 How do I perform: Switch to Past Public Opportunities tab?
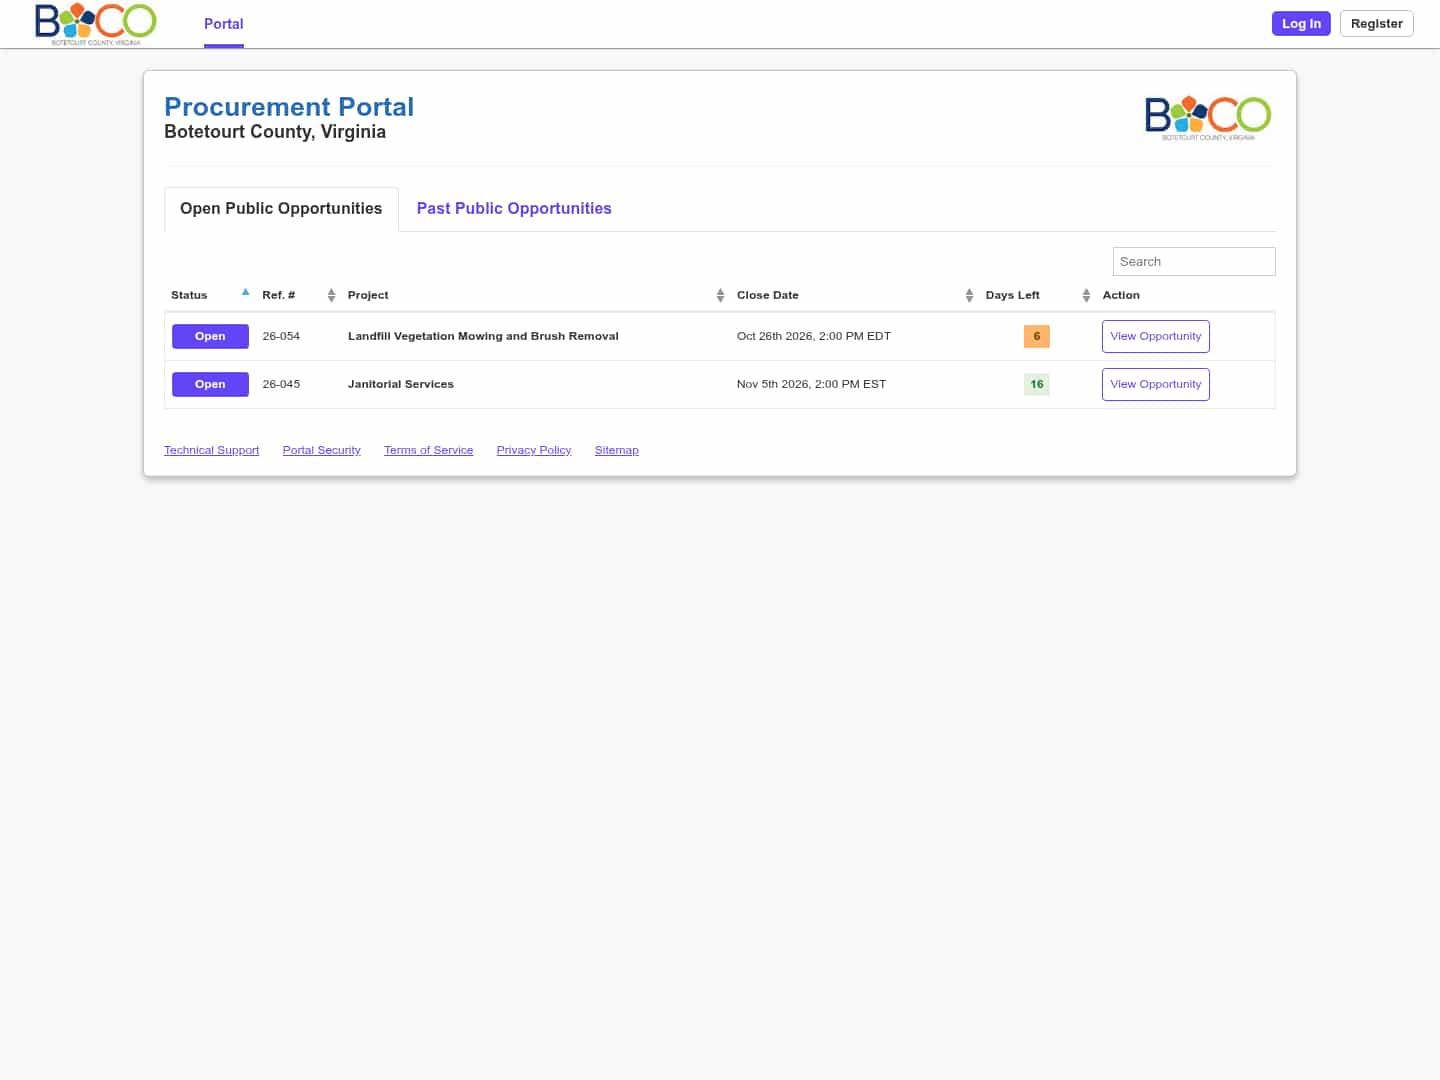pyautogui.click(x=514, y=208)
